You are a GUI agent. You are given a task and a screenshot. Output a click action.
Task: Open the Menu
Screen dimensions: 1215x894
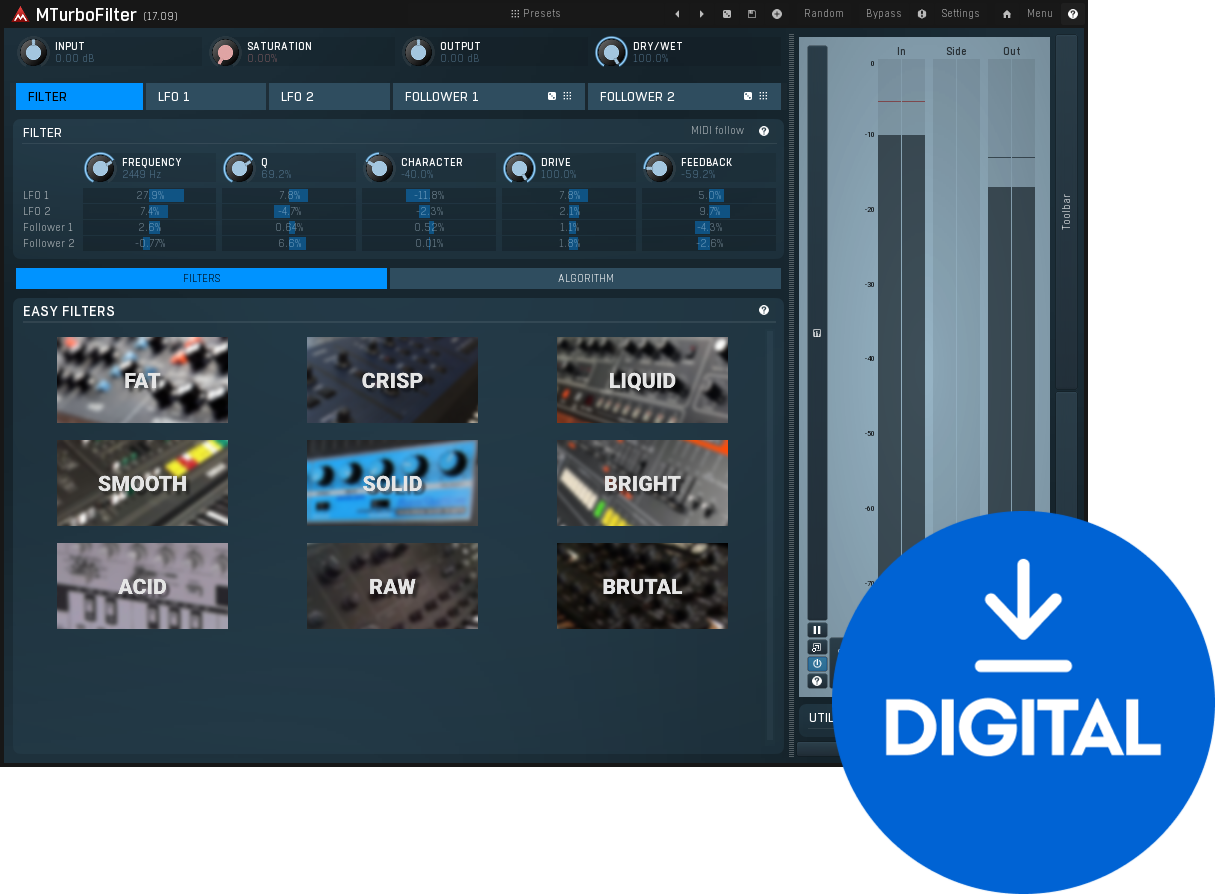coord(1040,14)
